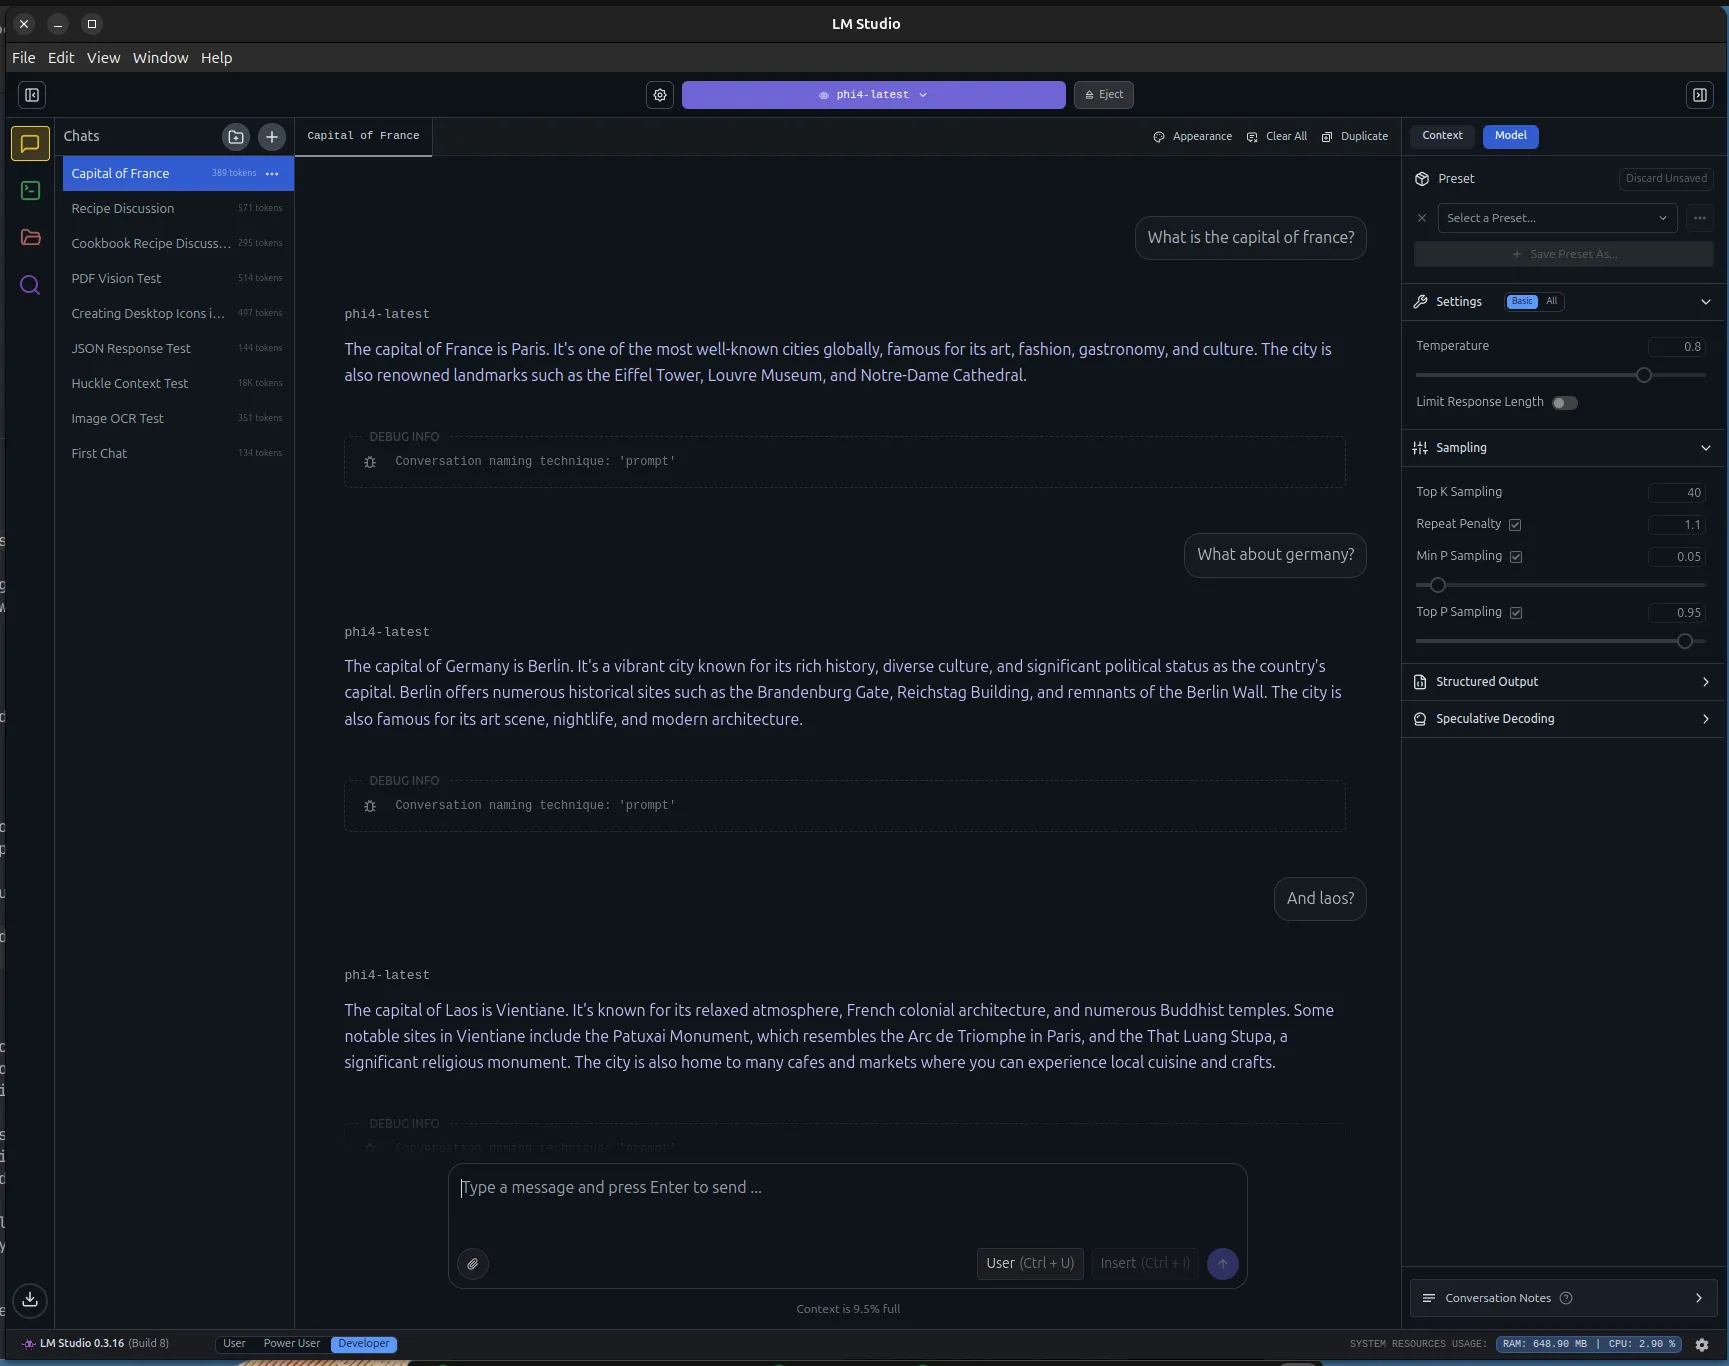Open options for Capital of France chat
The image size is (1729, 1366).
[x=272, y=174]
